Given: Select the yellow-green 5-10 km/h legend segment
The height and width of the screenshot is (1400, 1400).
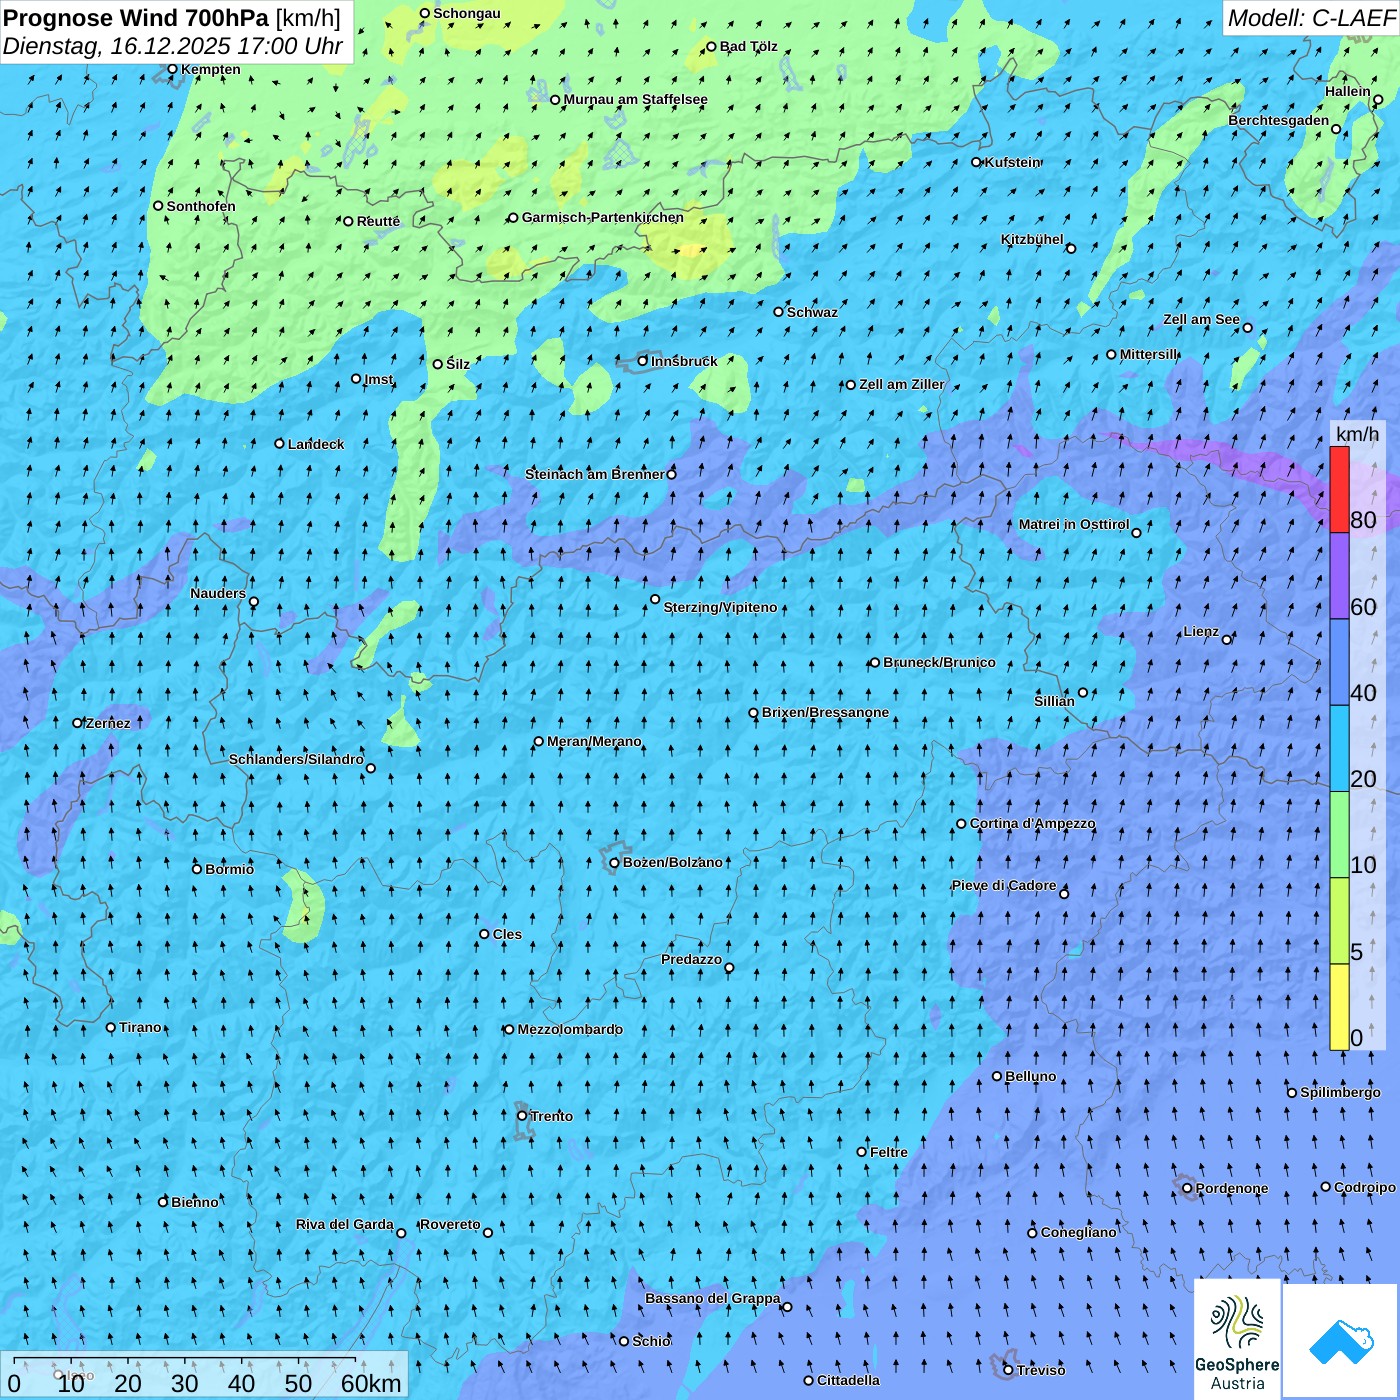Looking at the screenshot, I should coord(1339,920).
